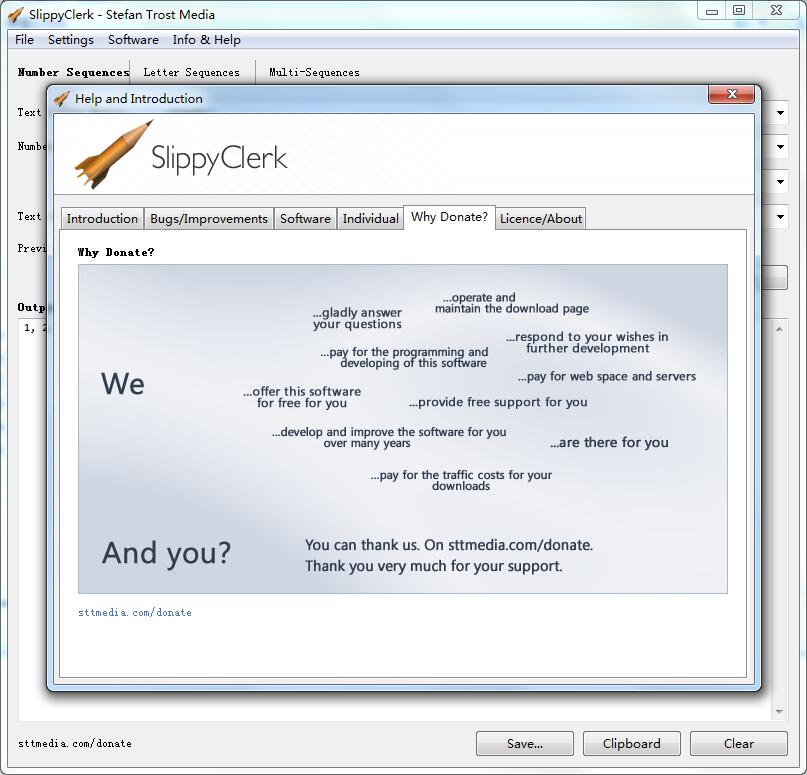Image resolution: width=807 pixels, height=775 pixels.
Task: Open the Info & Help menu
Action: click(x=206, y=40)
